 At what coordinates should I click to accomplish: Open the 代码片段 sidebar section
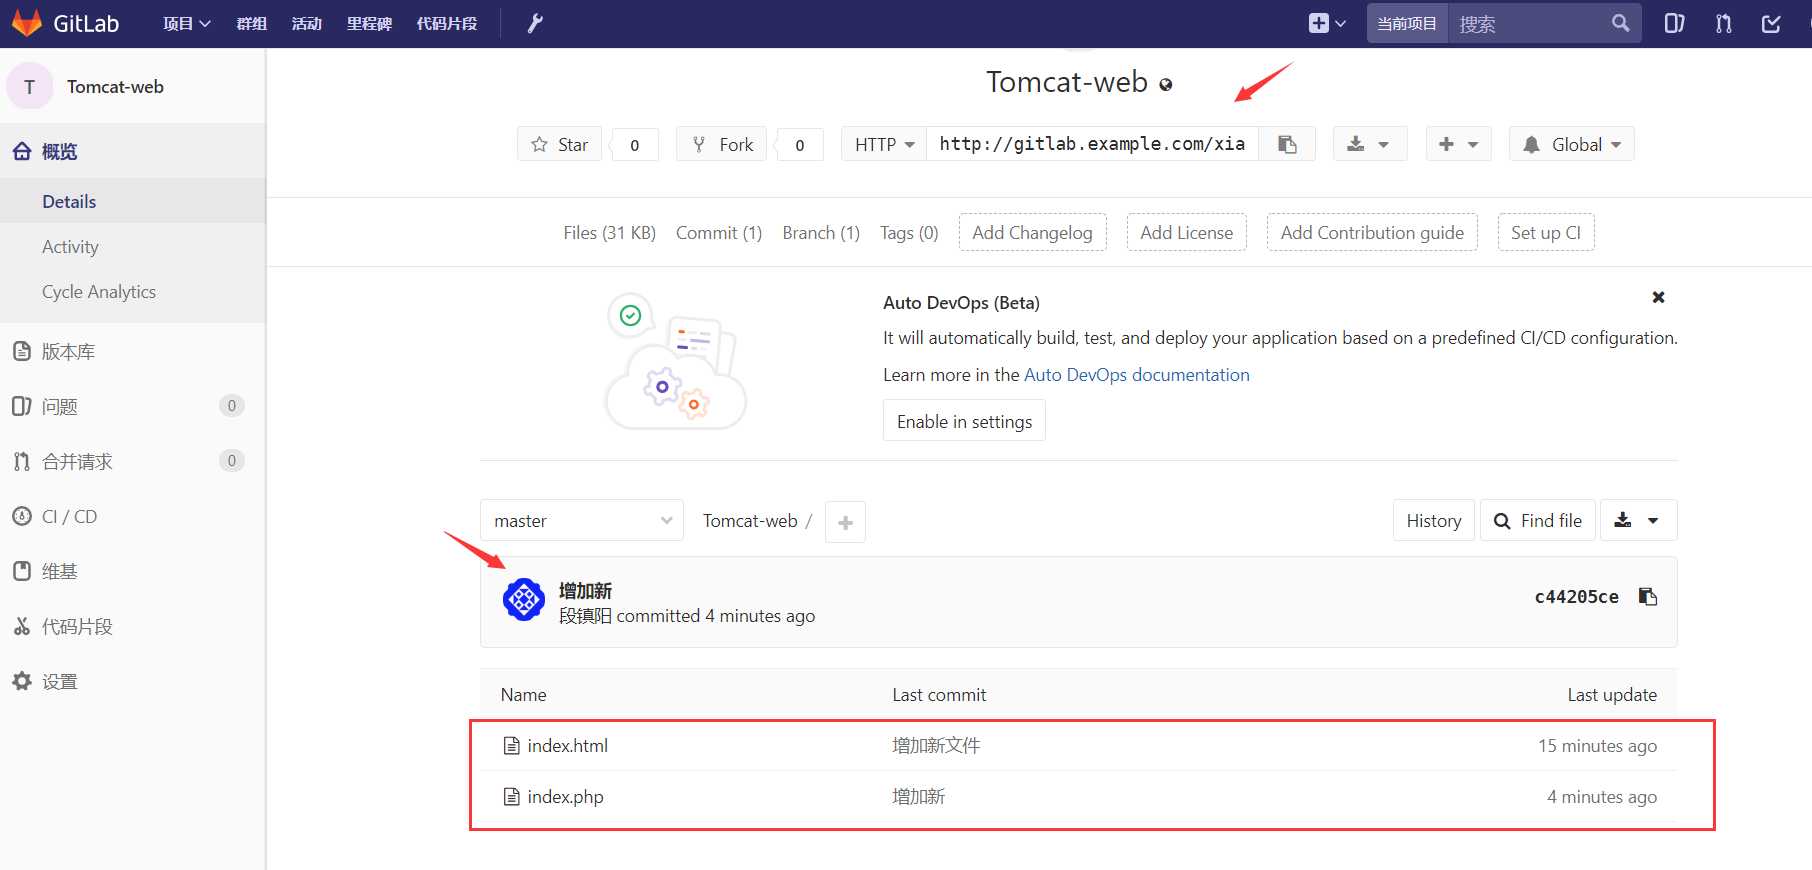click(x=133, y=626)
